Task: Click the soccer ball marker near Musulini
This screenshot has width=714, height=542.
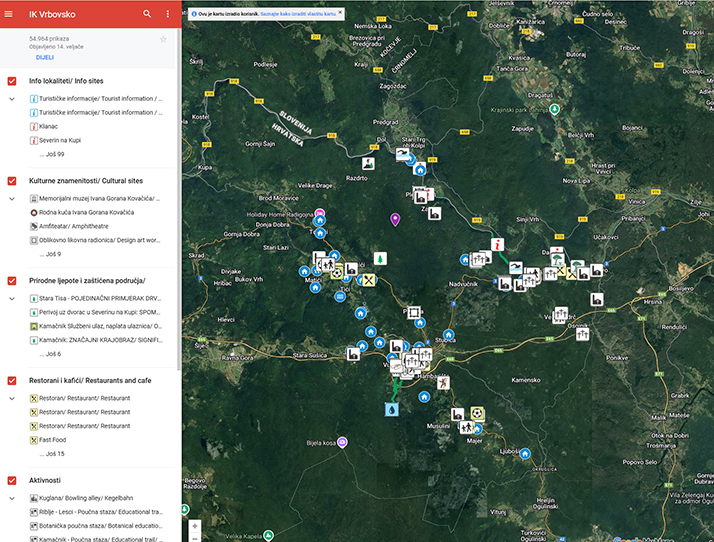Action: [477, 413]
